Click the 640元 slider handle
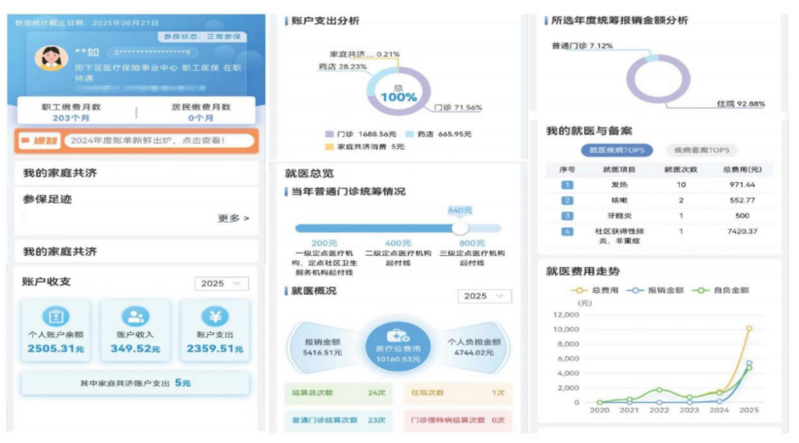Screen dimensions: 799x443 (460, 228)
